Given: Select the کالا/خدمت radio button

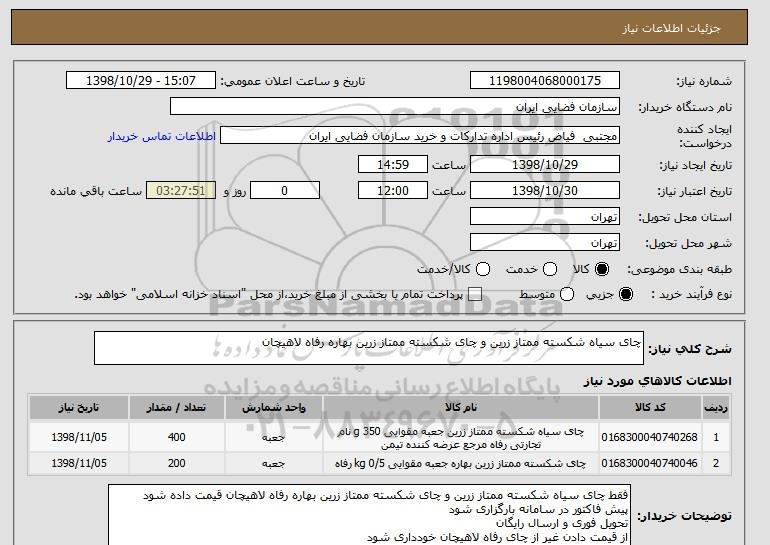Looking at the screenshot, I should point(483,269).
